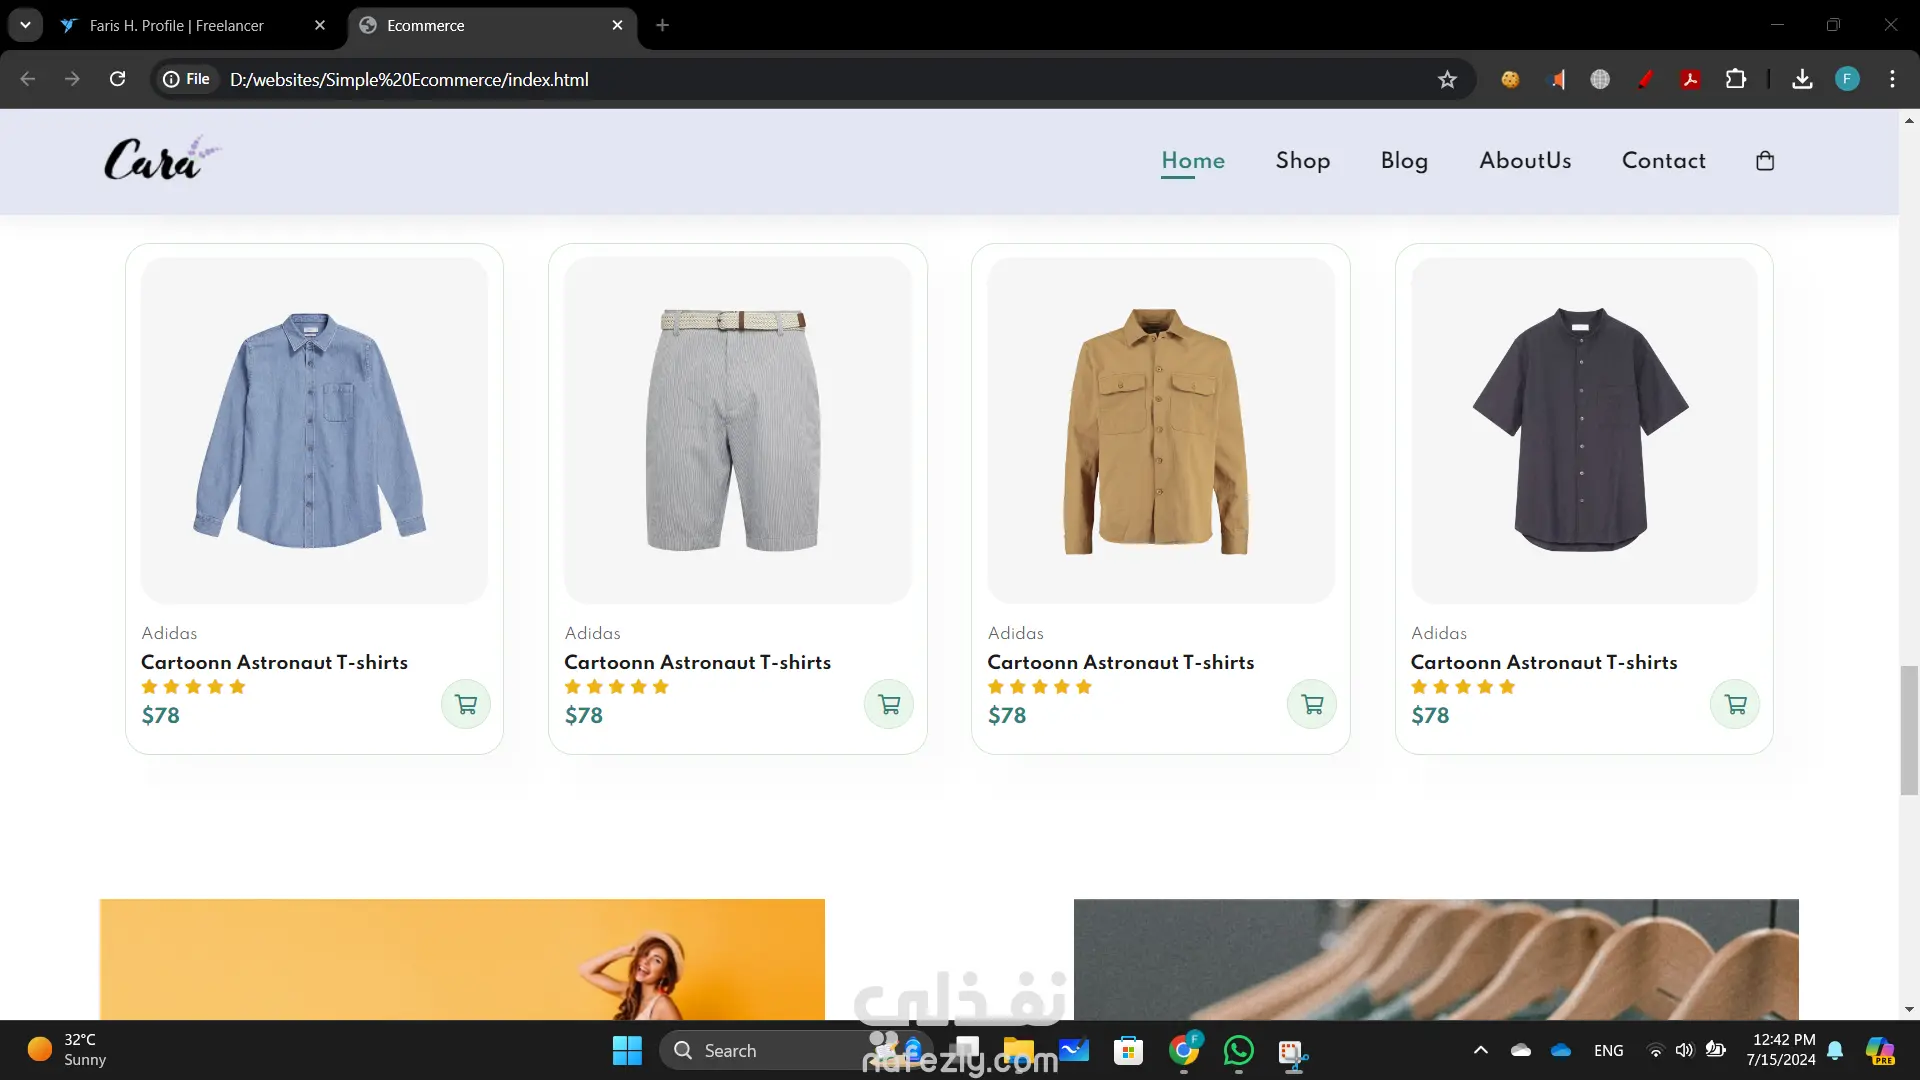The image size is (1920, 1080).
Task: Open browser downloads icon
Action: click(1802, 79)
